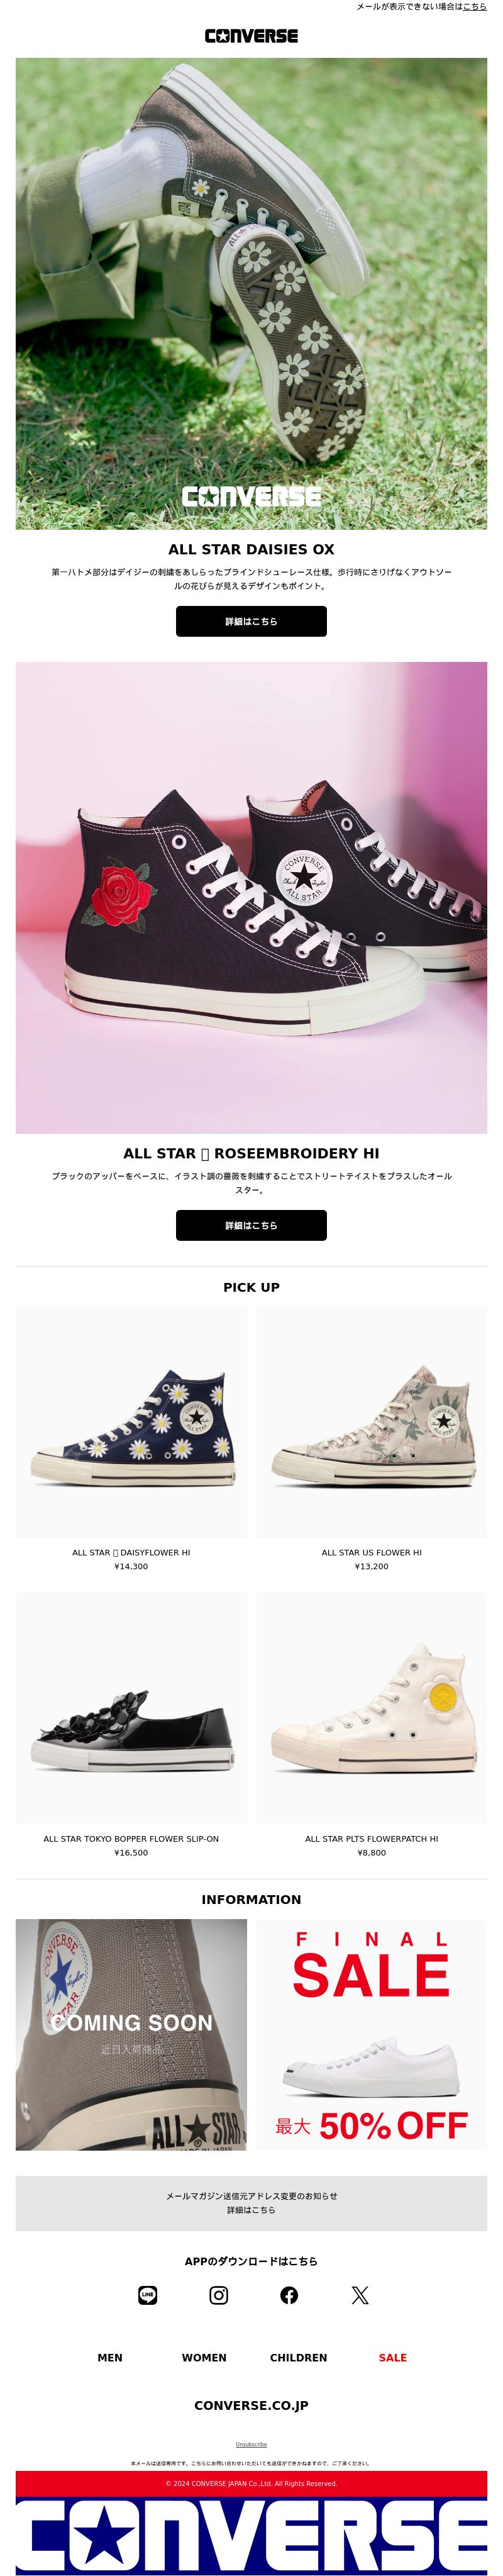Select the MEN menu item

pyautogui.click(x=110, y=2357)
